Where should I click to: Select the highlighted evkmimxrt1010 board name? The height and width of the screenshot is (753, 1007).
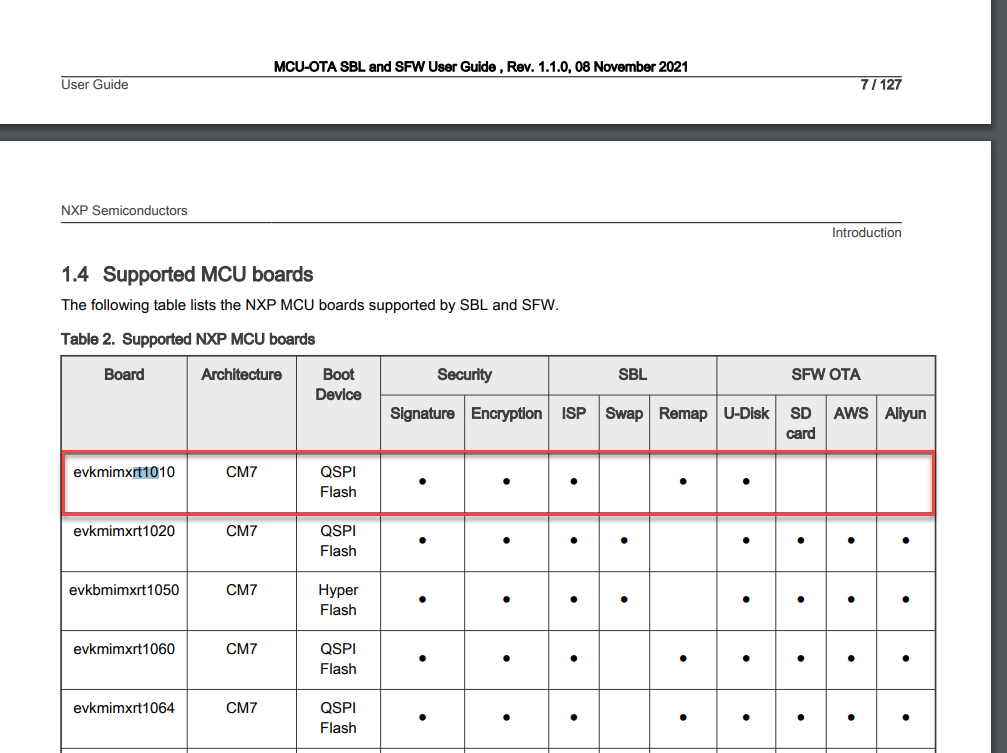[123, 471]
